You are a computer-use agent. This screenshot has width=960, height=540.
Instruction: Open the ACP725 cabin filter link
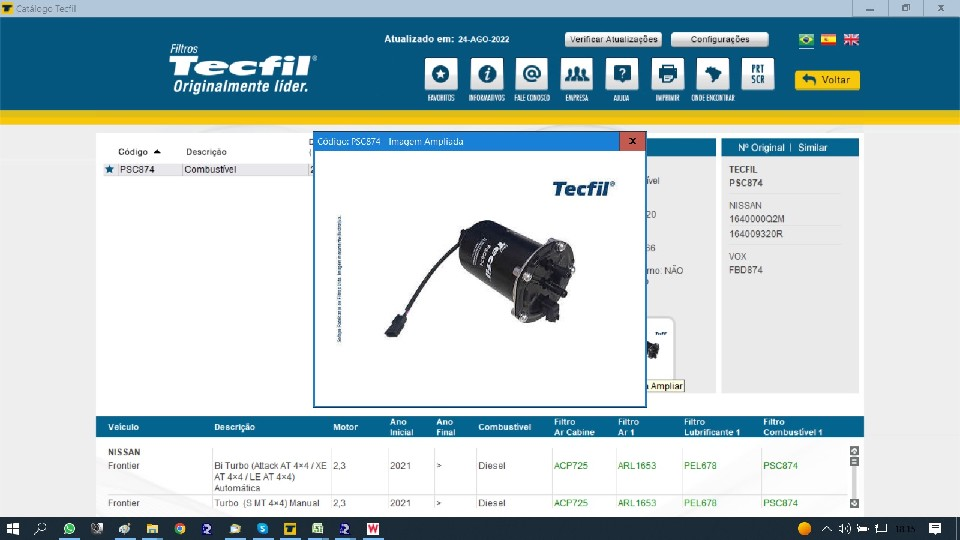click(569, 465)
